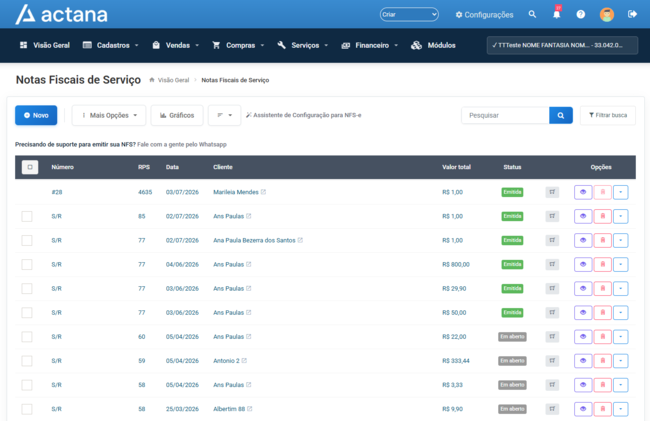Select all rows with header checkbox
The image size is (650, 421).
(x=30, y=167)
